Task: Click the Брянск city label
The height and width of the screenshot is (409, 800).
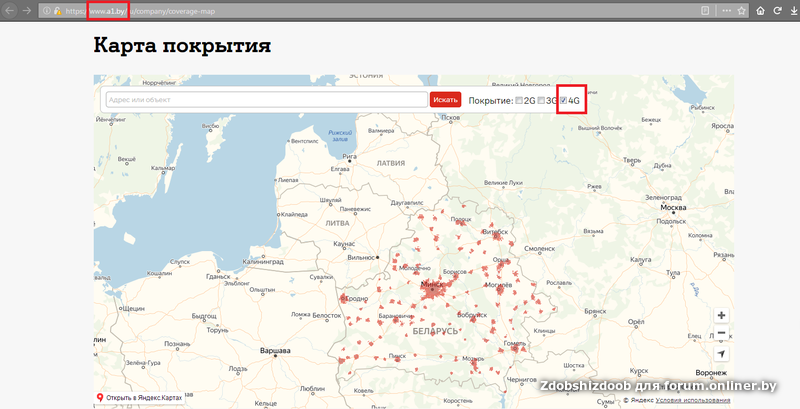Action: click(595, 311)
